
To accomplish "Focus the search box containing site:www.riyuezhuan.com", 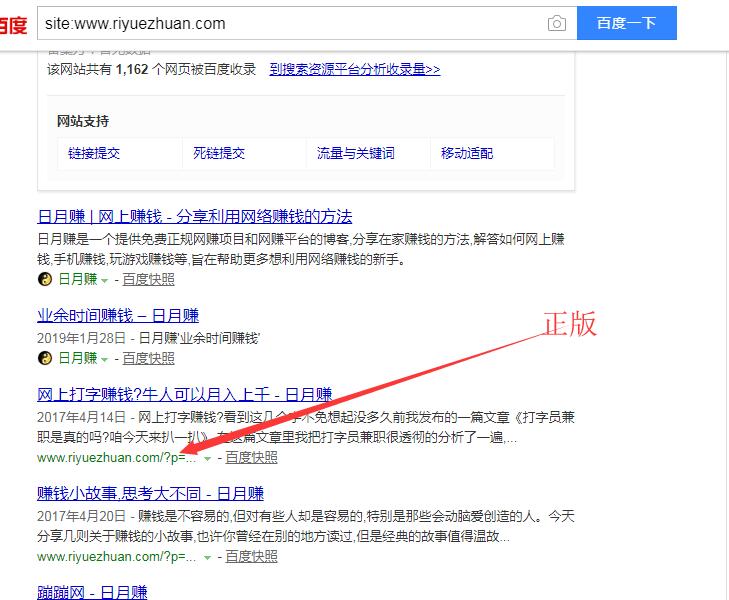I will point(307,23).
